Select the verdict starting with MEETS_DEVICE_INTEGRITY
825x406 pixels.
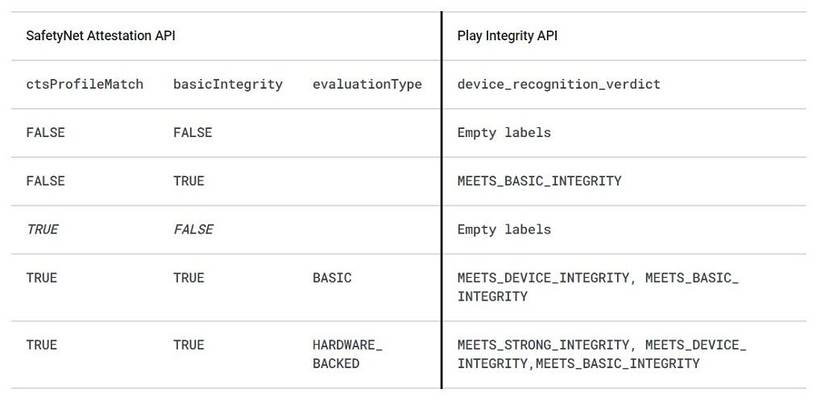click(x=597, y=287)
